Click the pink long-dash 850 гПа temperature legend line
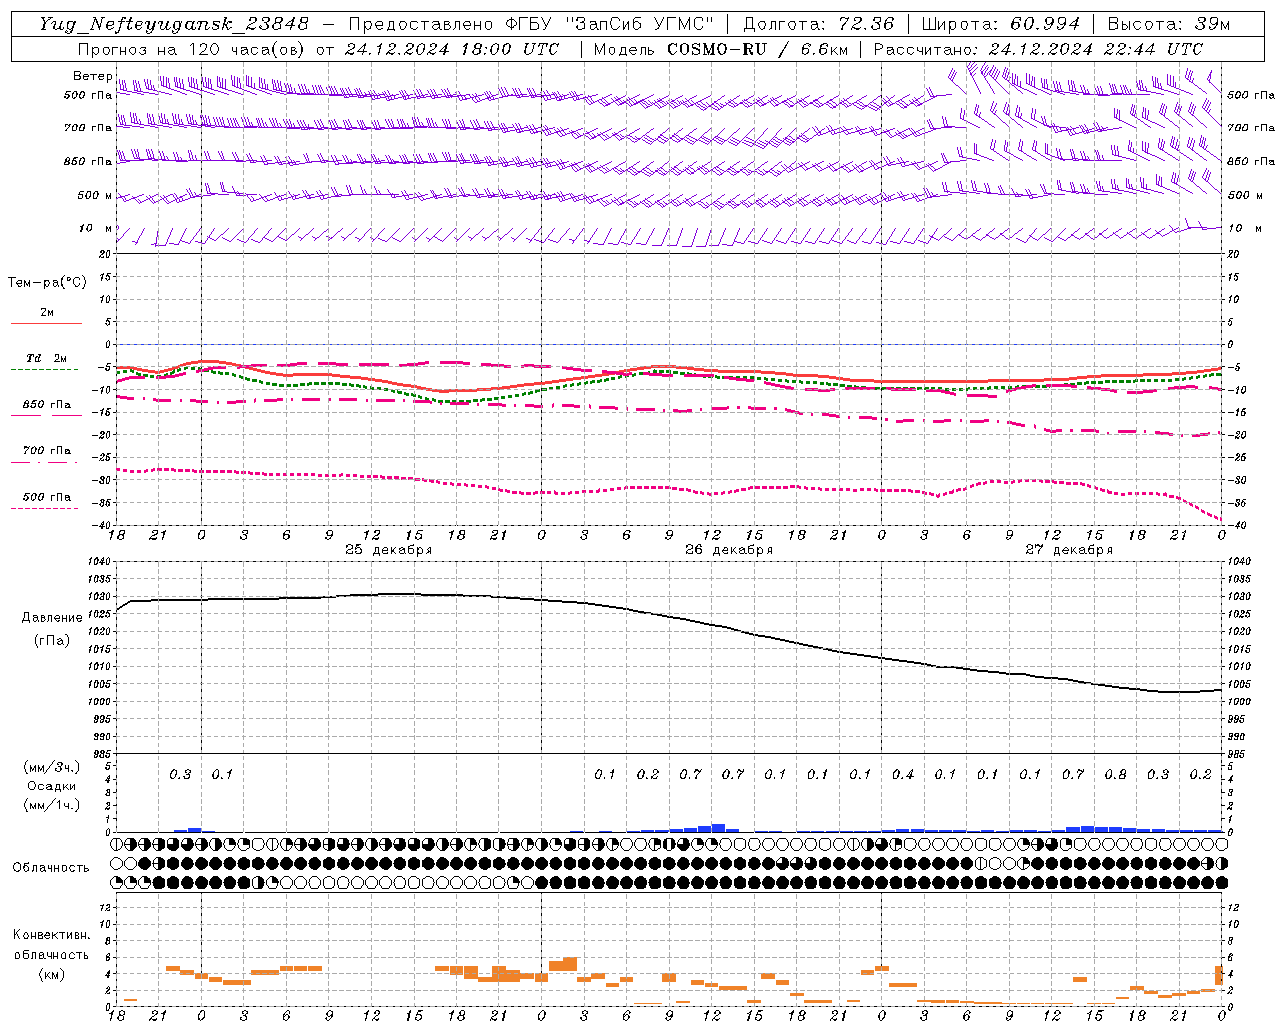 (47, 415)
